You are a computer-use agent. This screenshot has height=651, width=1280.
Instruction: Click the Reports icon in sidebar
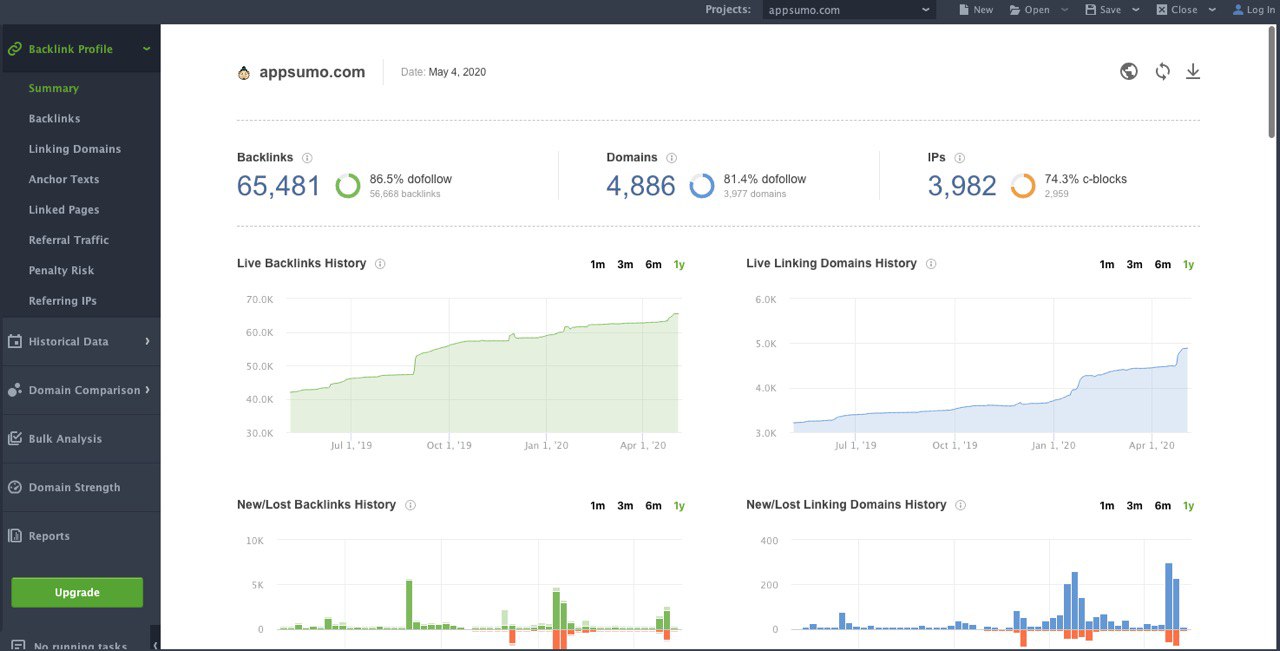pos(15,536)
